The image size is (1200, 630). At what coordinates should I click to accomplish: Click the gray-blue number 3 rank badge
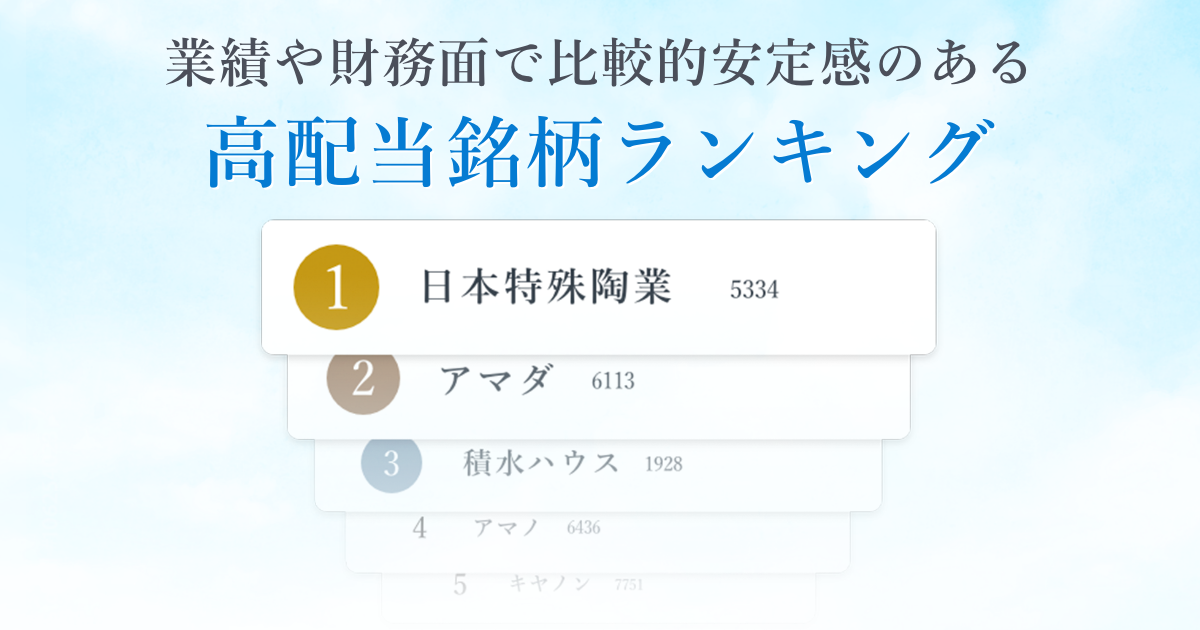[391, 463]
